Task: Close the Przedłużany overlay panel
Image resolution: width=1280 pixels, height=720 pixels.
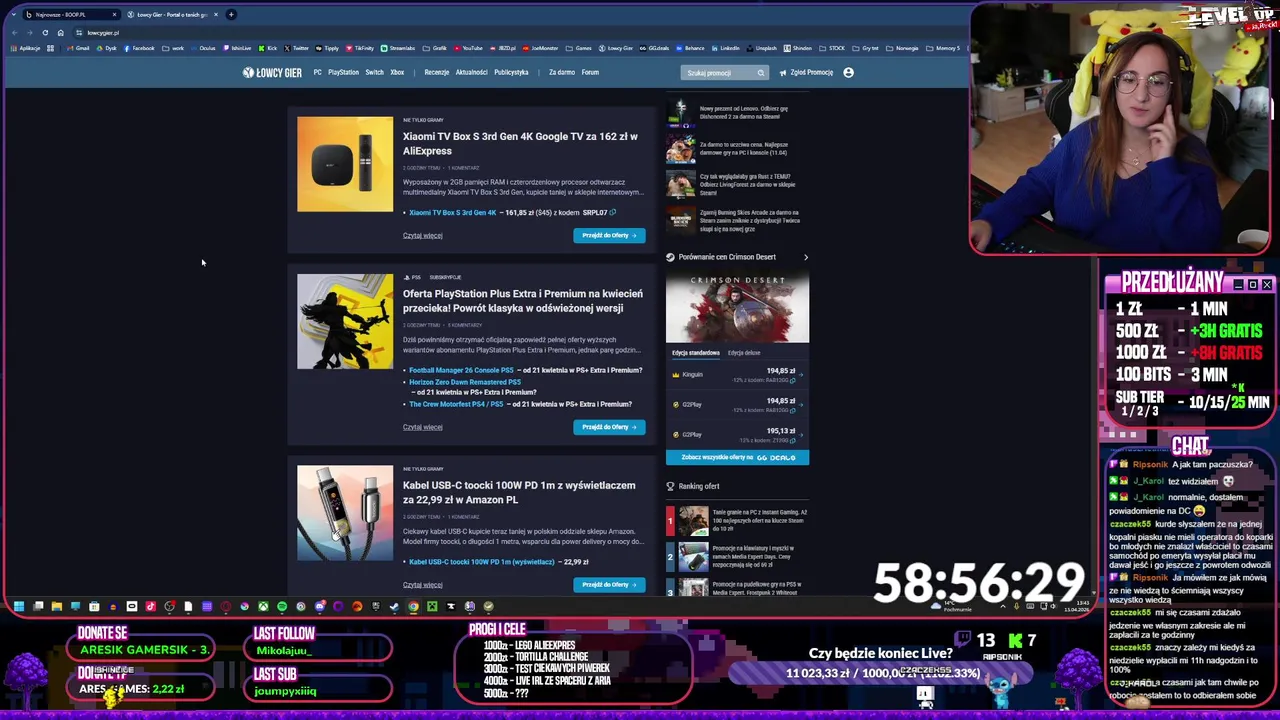Action: [x=1267, y=285]
